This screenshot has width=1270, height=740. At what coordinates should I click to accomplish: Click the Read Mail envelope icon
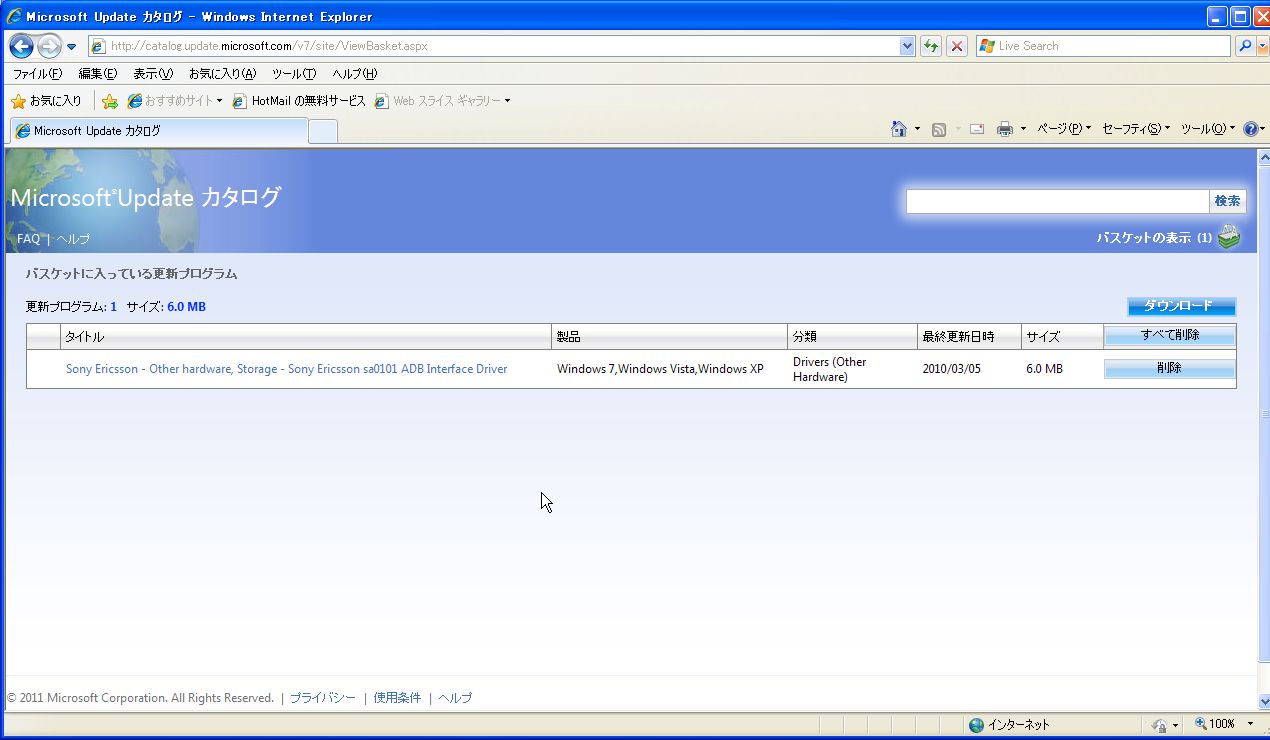click(977, 129)
